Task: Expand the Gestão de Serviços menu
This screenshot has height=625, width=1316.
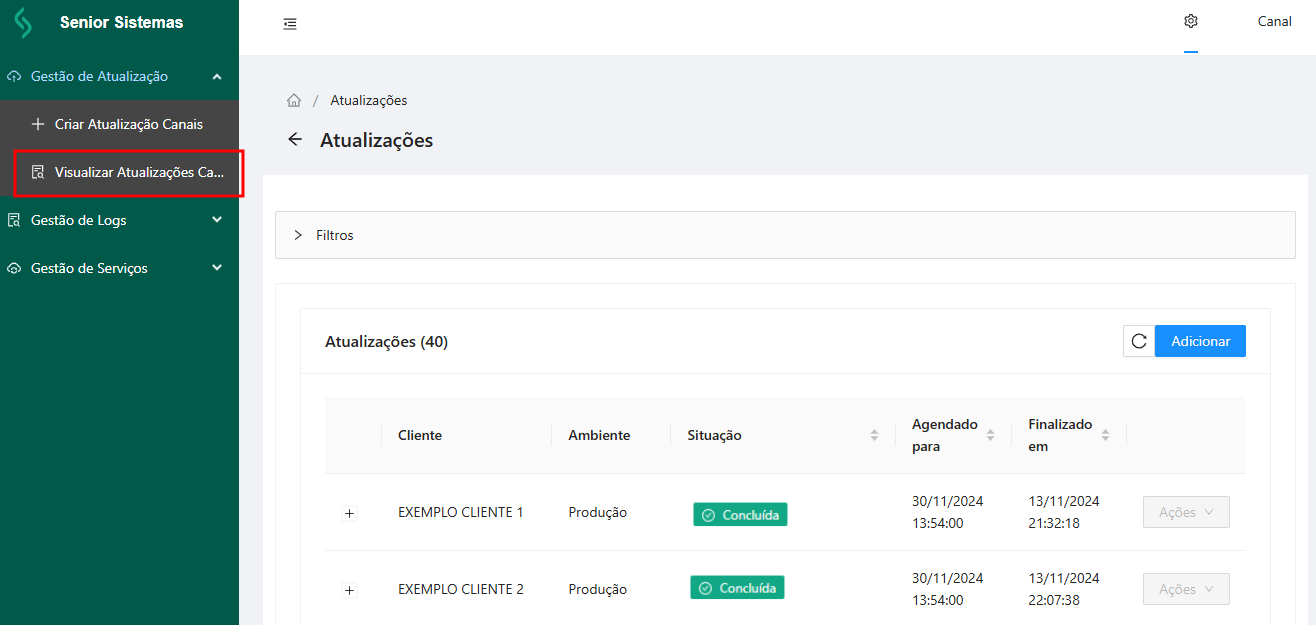Action: point(217,268)
